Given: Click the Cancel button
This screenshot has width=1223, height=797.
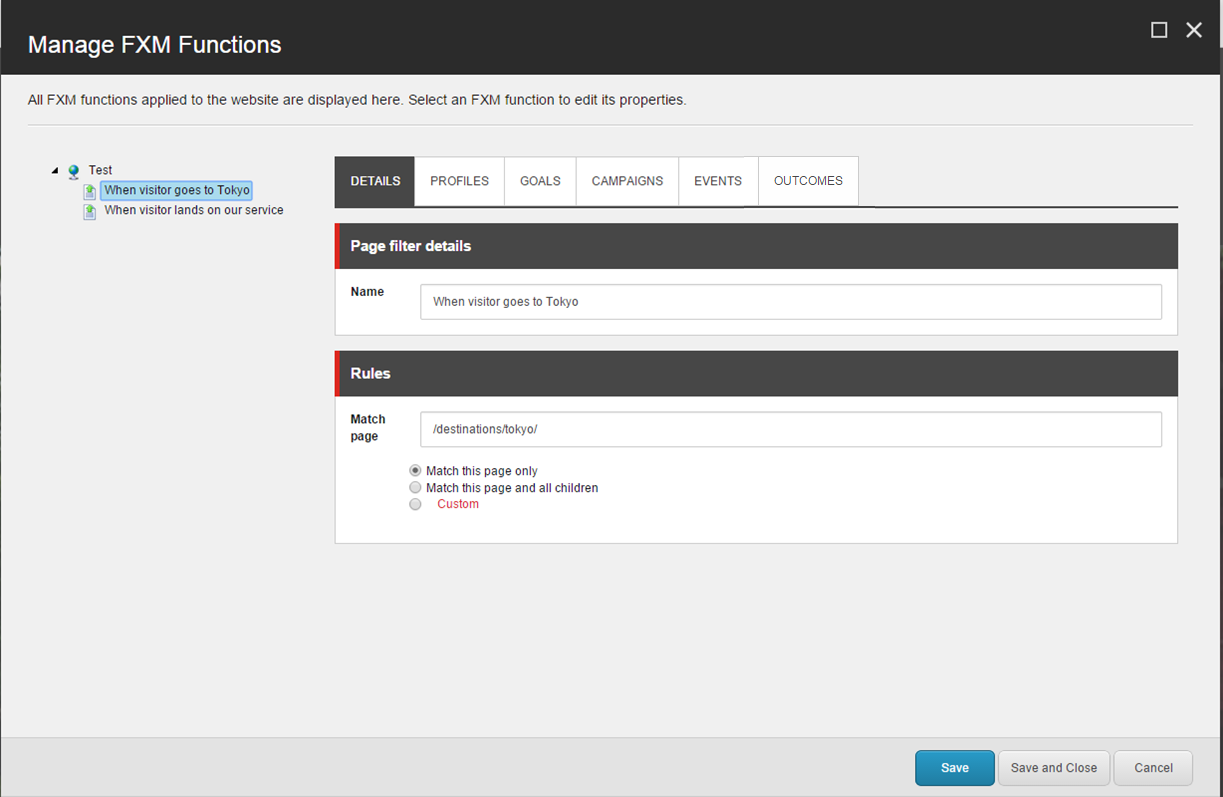Looking at the screenshot, I should (1152, 767).
